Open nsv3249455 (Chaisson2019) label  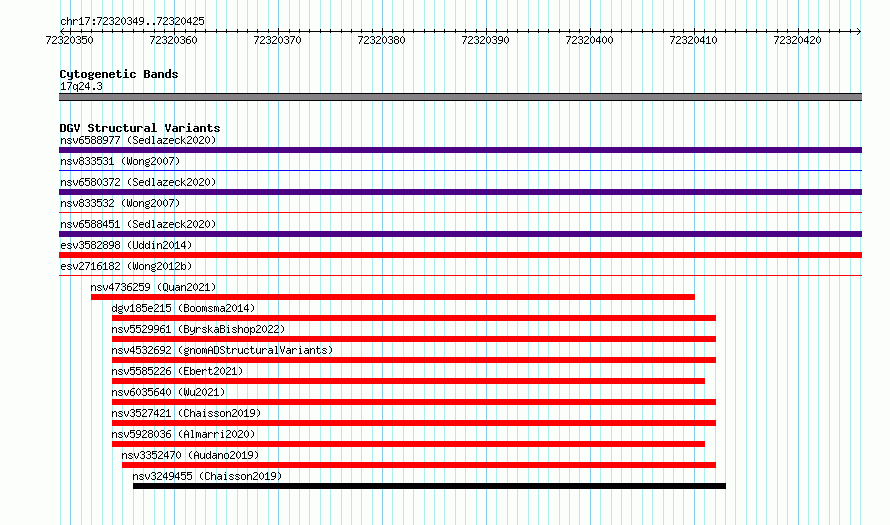tap(207, 476)
